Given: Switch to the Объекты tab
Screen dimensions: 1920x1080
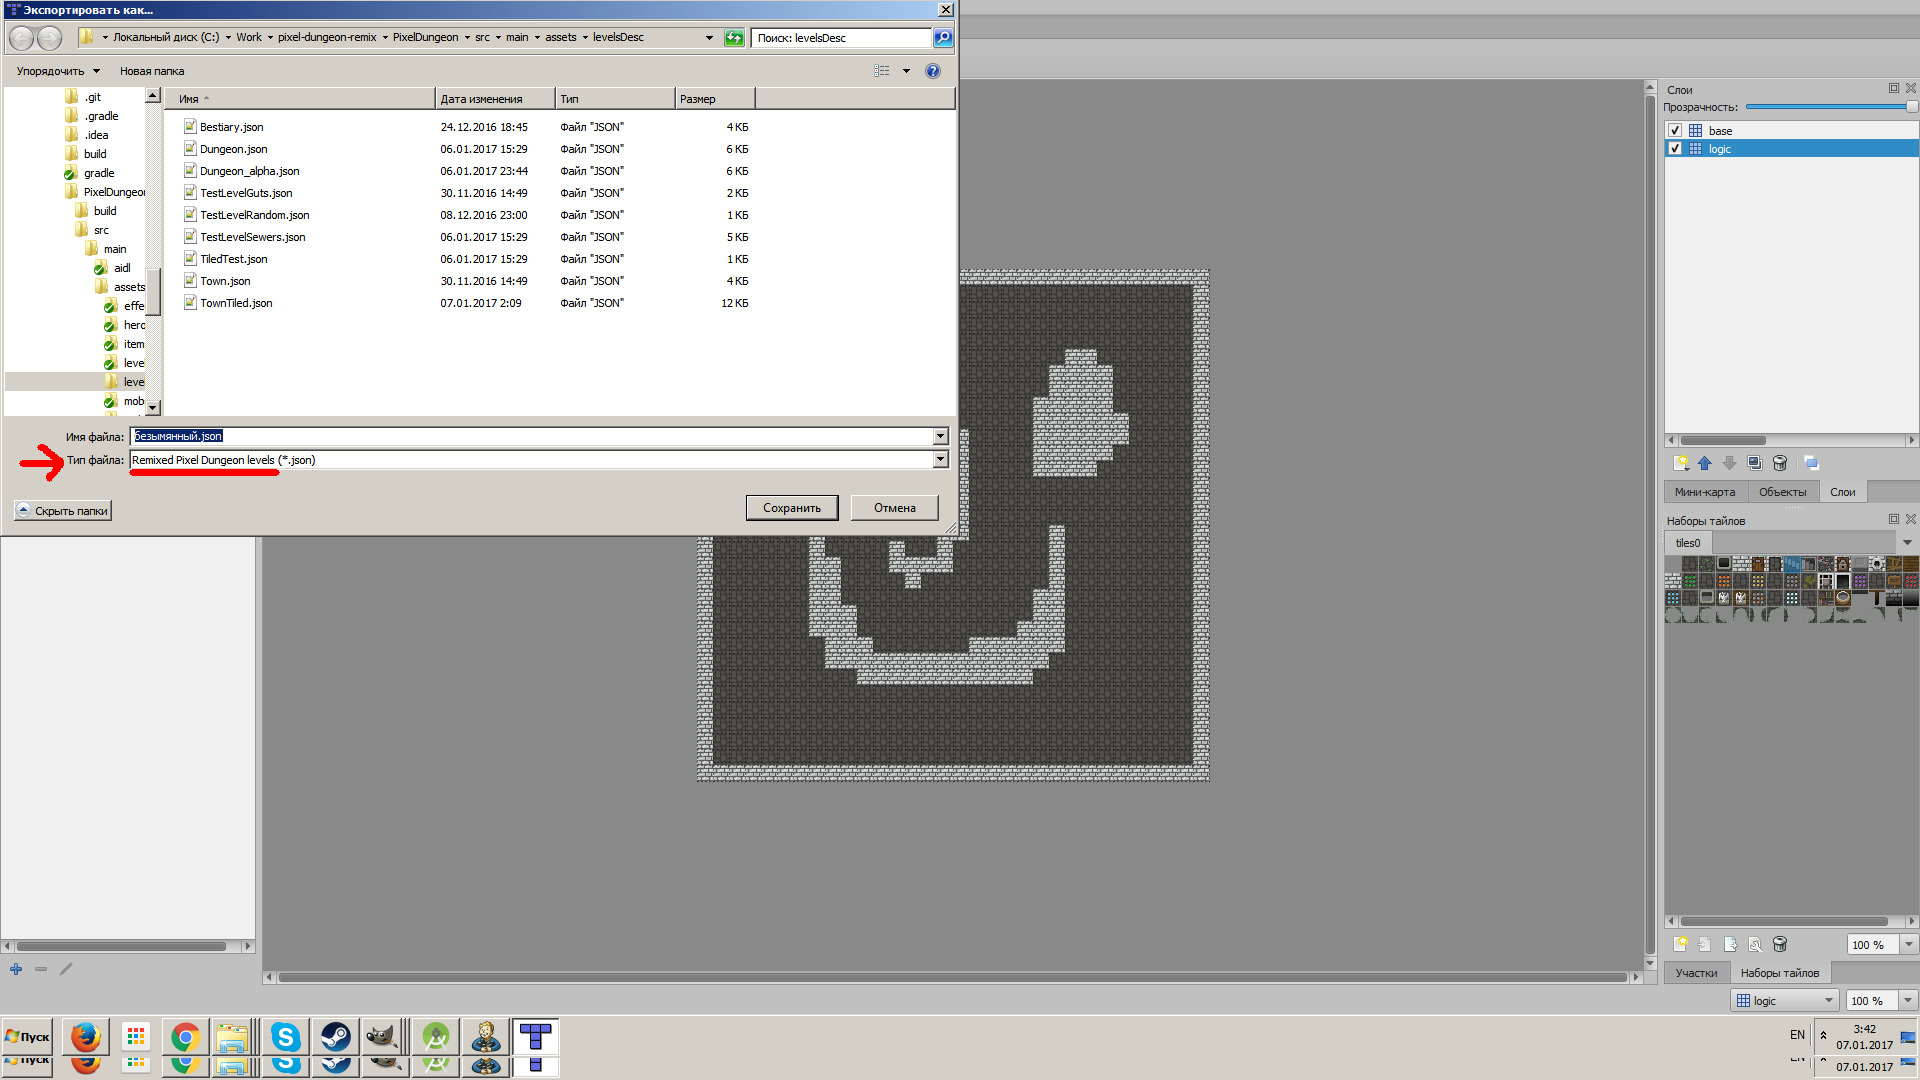Looking at the screenshot, I should click(1782, 492).
